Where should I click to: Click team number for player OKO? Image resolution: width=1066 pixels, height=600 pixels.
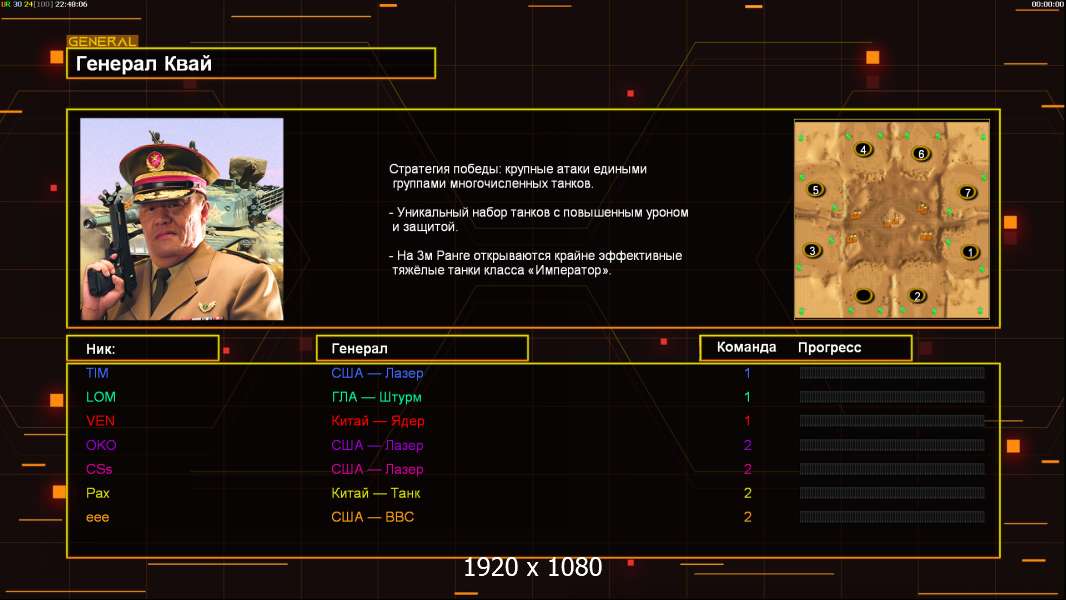pos(747,445)
